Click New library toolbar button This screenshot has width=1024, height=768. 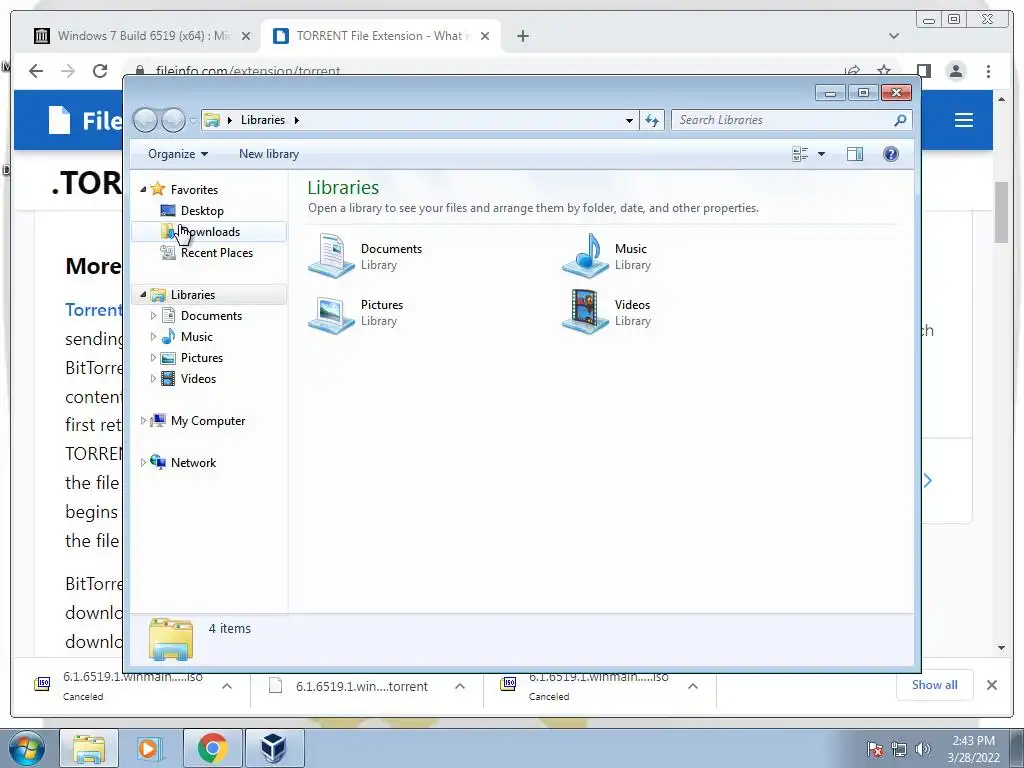pos(269,154)
